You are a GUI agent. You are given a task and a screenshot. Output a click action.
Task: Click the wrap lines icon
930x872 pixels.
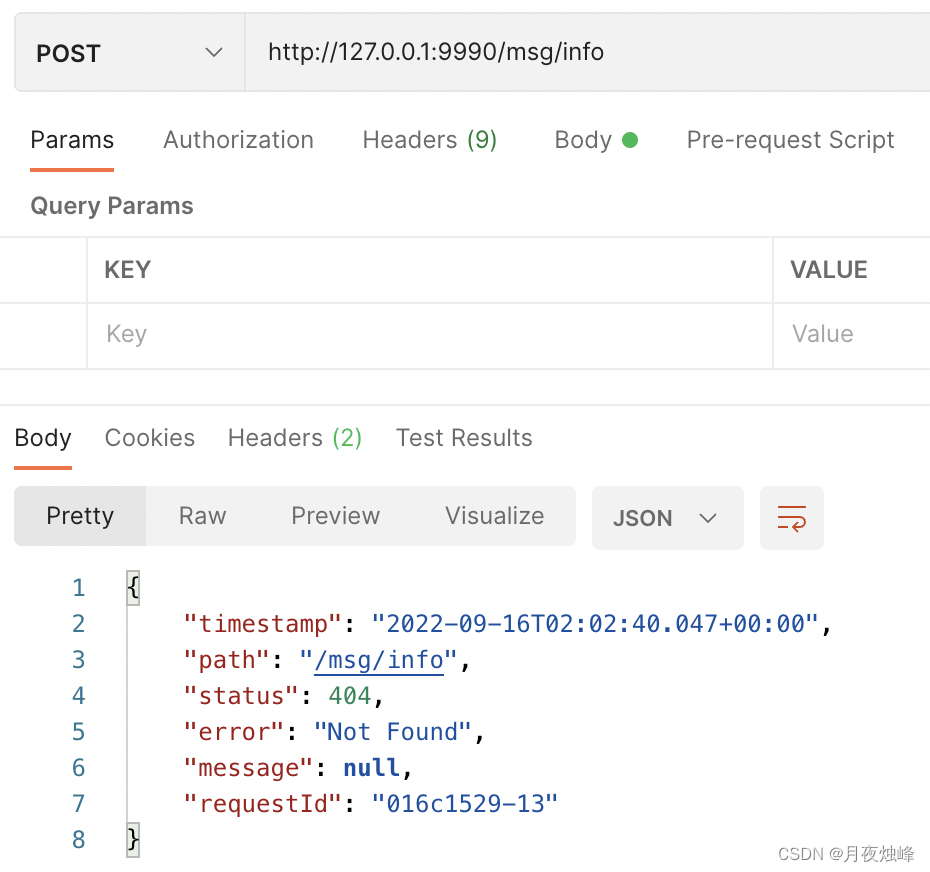coord(791,518)
